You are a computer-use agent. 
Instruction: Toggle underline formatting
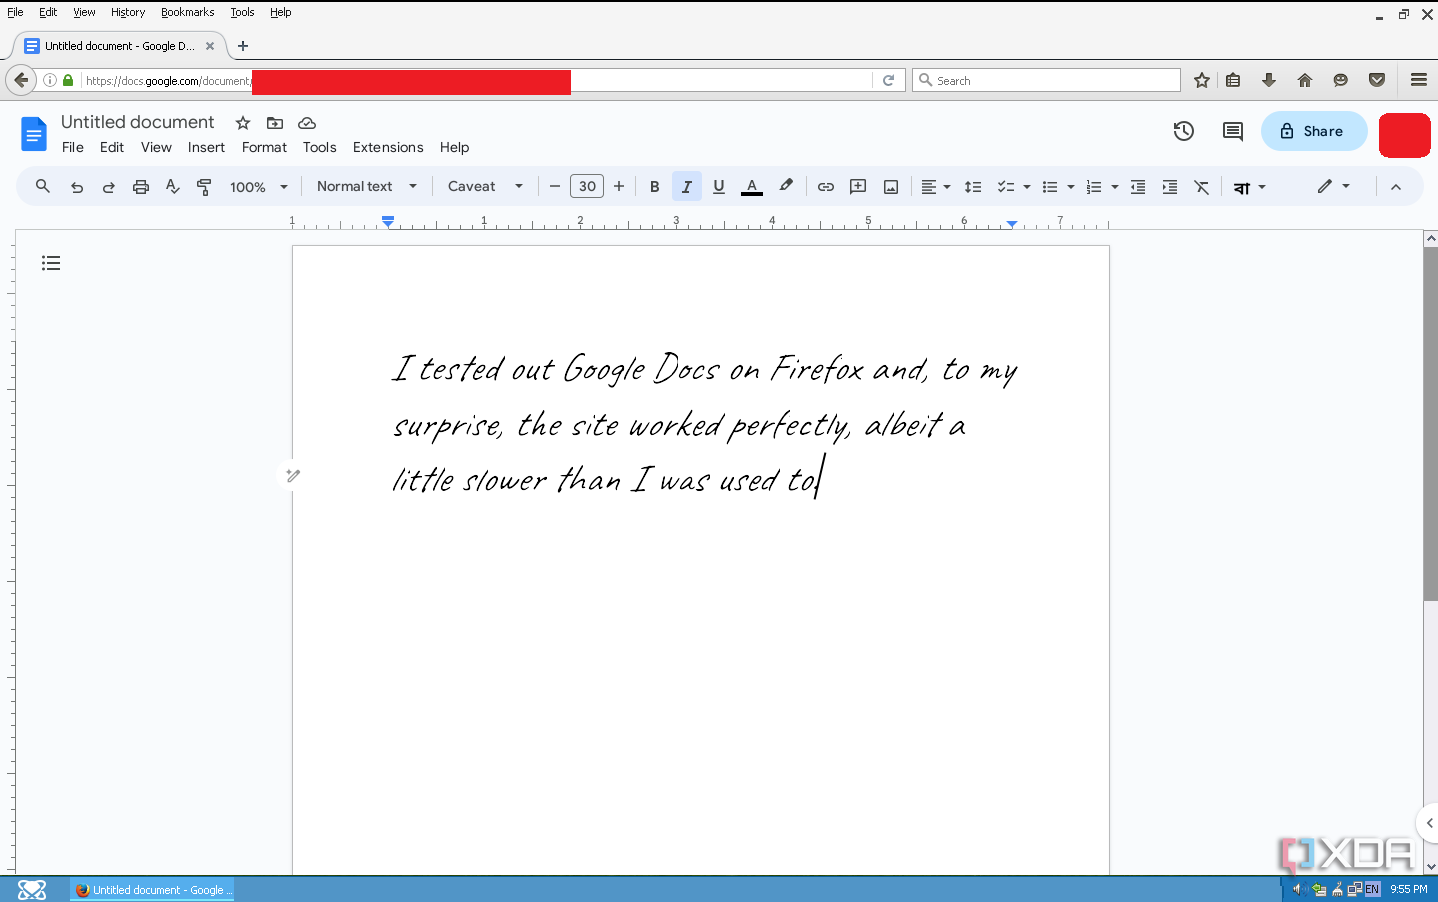[x=719, y=187]
